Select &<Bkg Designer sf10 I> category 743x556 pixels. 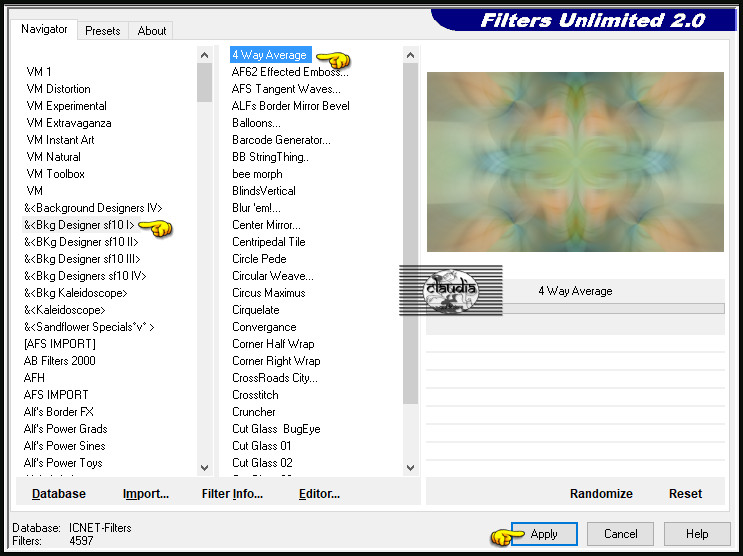pyautogui.click(x=79, y=225)
